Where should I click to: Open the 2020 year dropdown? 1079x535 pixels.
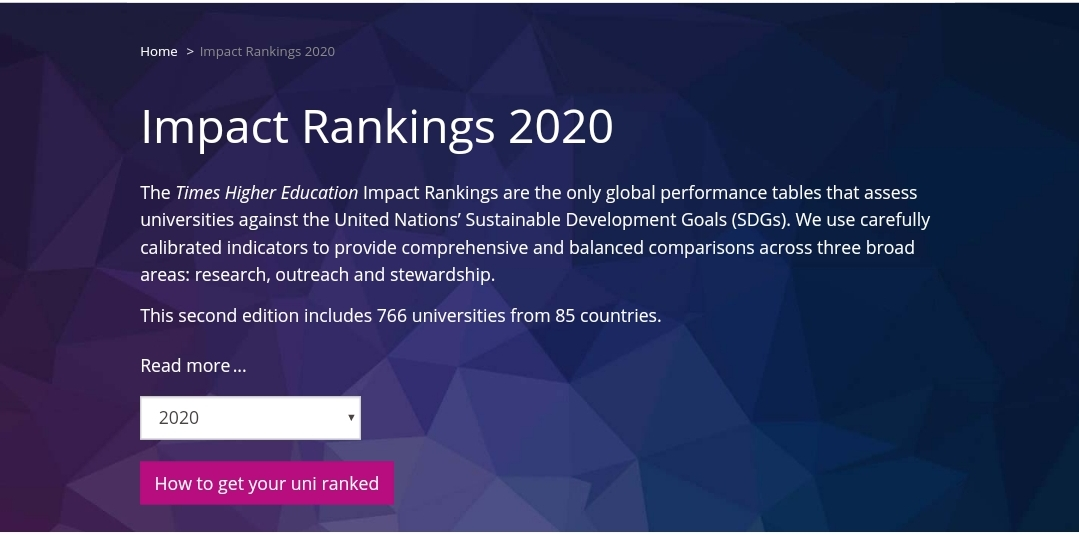(x=250, y=418)
